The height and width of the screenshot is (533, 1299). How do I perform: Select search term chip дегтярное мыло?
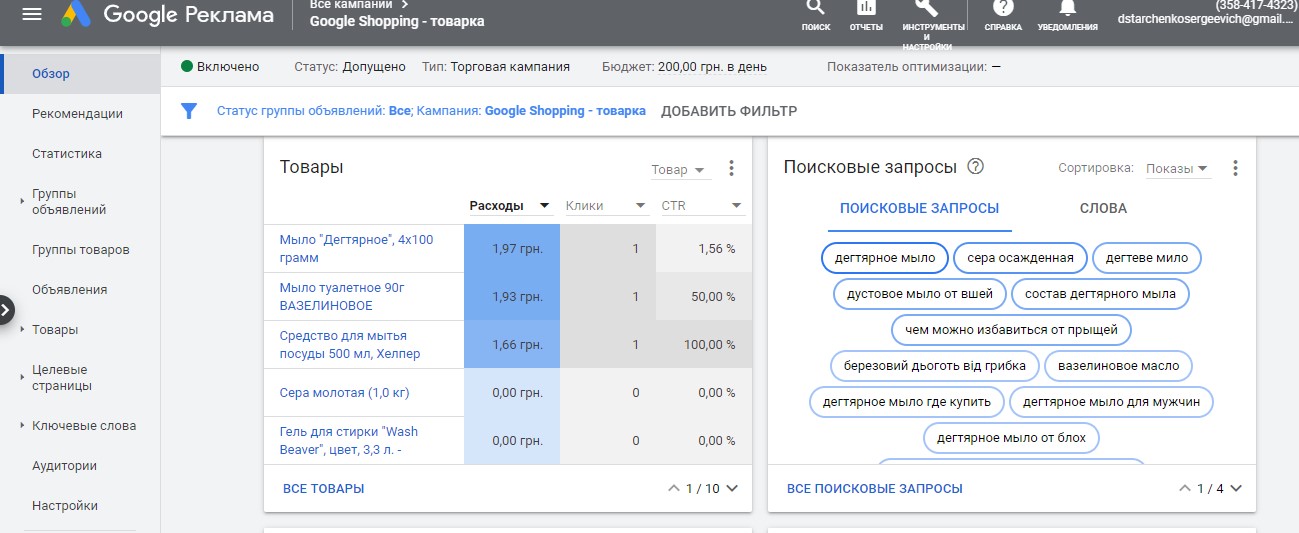pos(885,258)
